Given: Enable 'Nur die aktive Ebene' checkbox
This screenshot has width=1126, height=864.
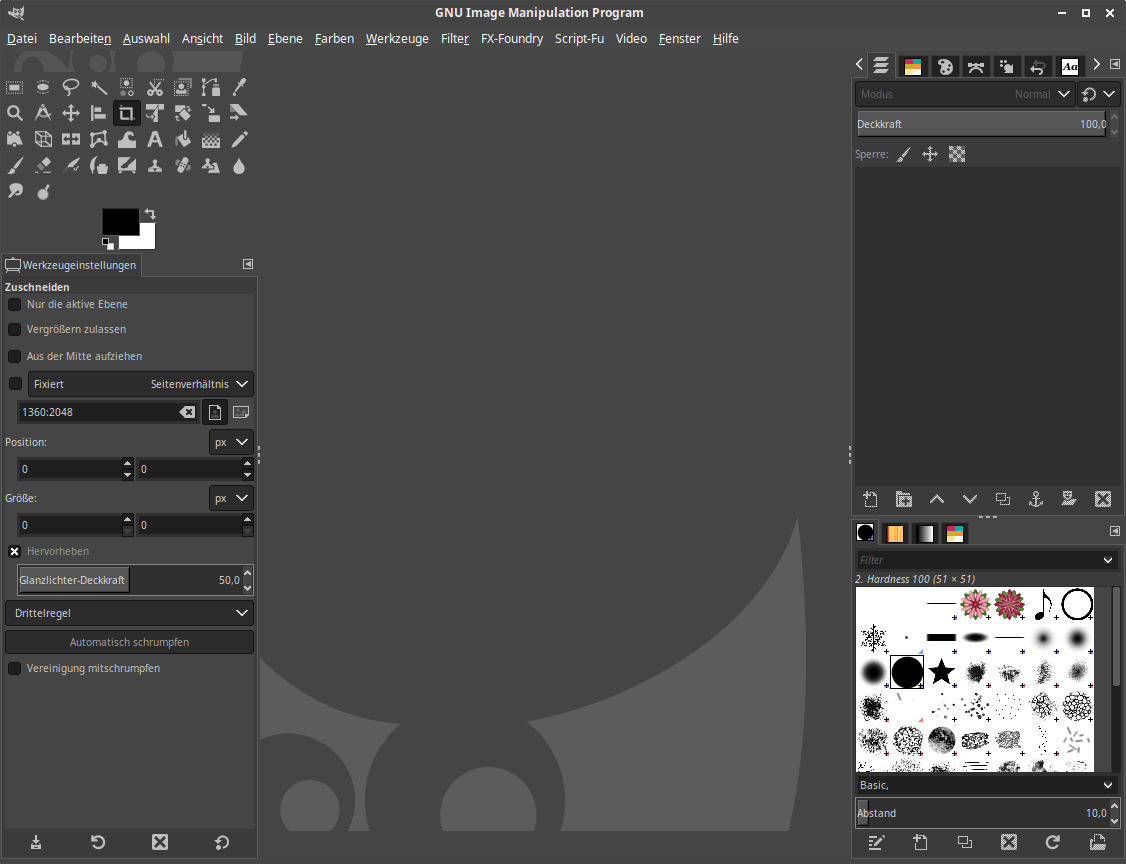Looking at the screenshot, I should 15,304.
